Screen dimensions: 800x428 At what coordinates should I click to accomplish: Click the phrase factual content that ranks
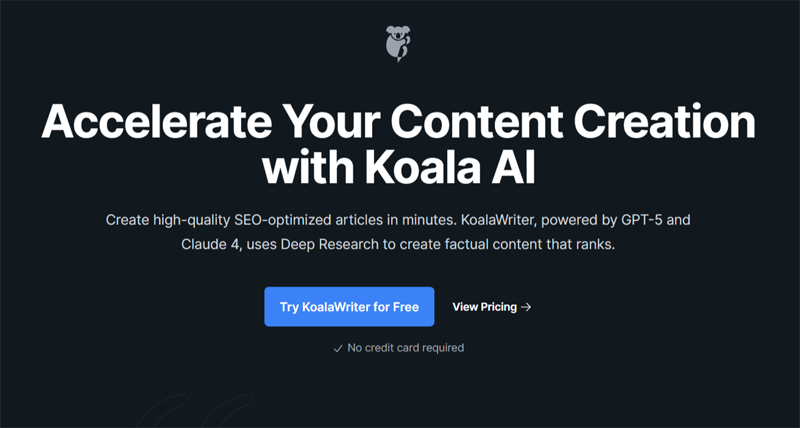click(530, 244)
